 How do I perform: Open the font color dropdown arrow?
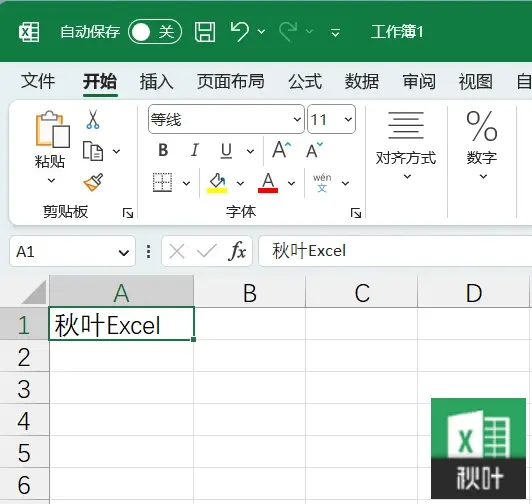point(291,183)
